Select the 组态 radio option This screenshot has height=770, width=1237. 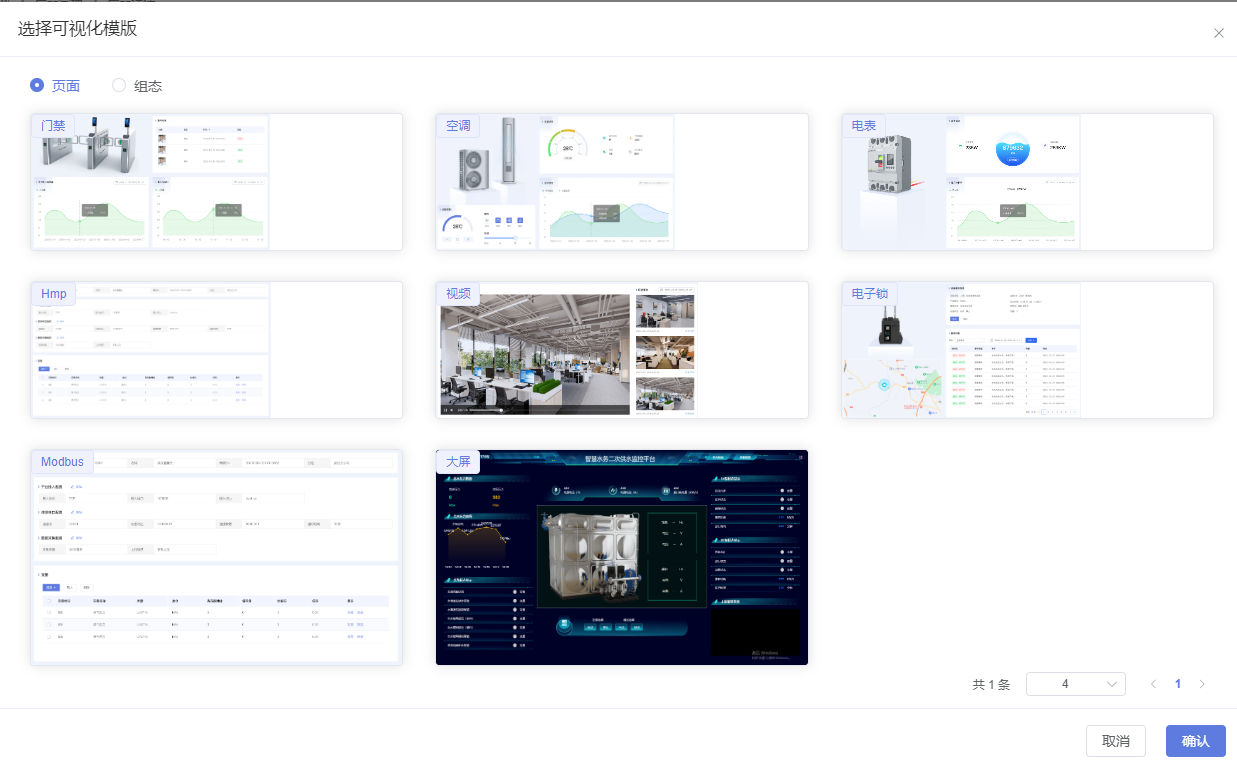pyautogui.click(x=119, y=86)
